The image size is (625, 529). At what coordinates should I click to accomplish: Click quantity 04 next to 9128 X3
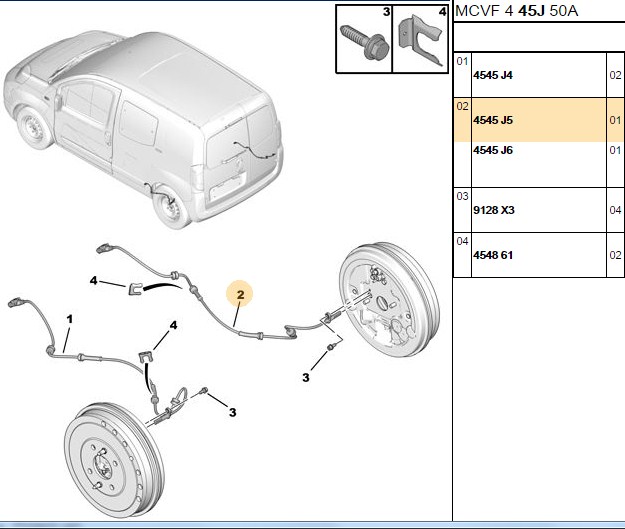coord(615,210)
